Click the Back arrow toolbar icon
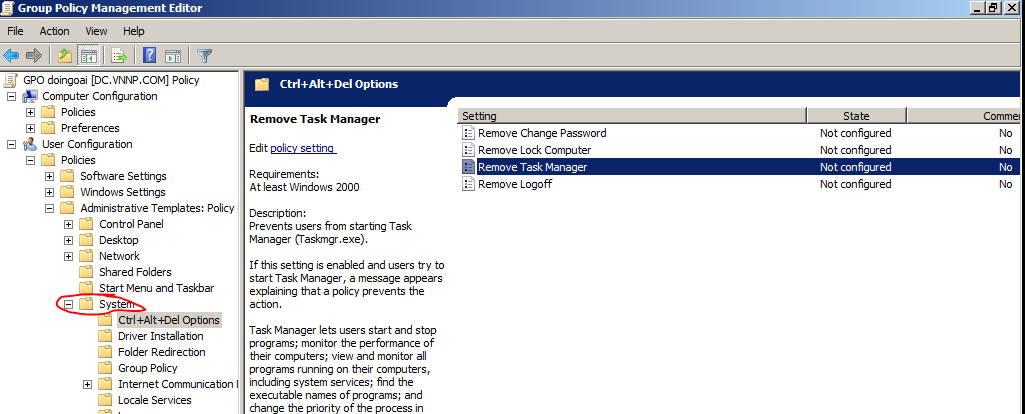 click(x=11, y=56)
